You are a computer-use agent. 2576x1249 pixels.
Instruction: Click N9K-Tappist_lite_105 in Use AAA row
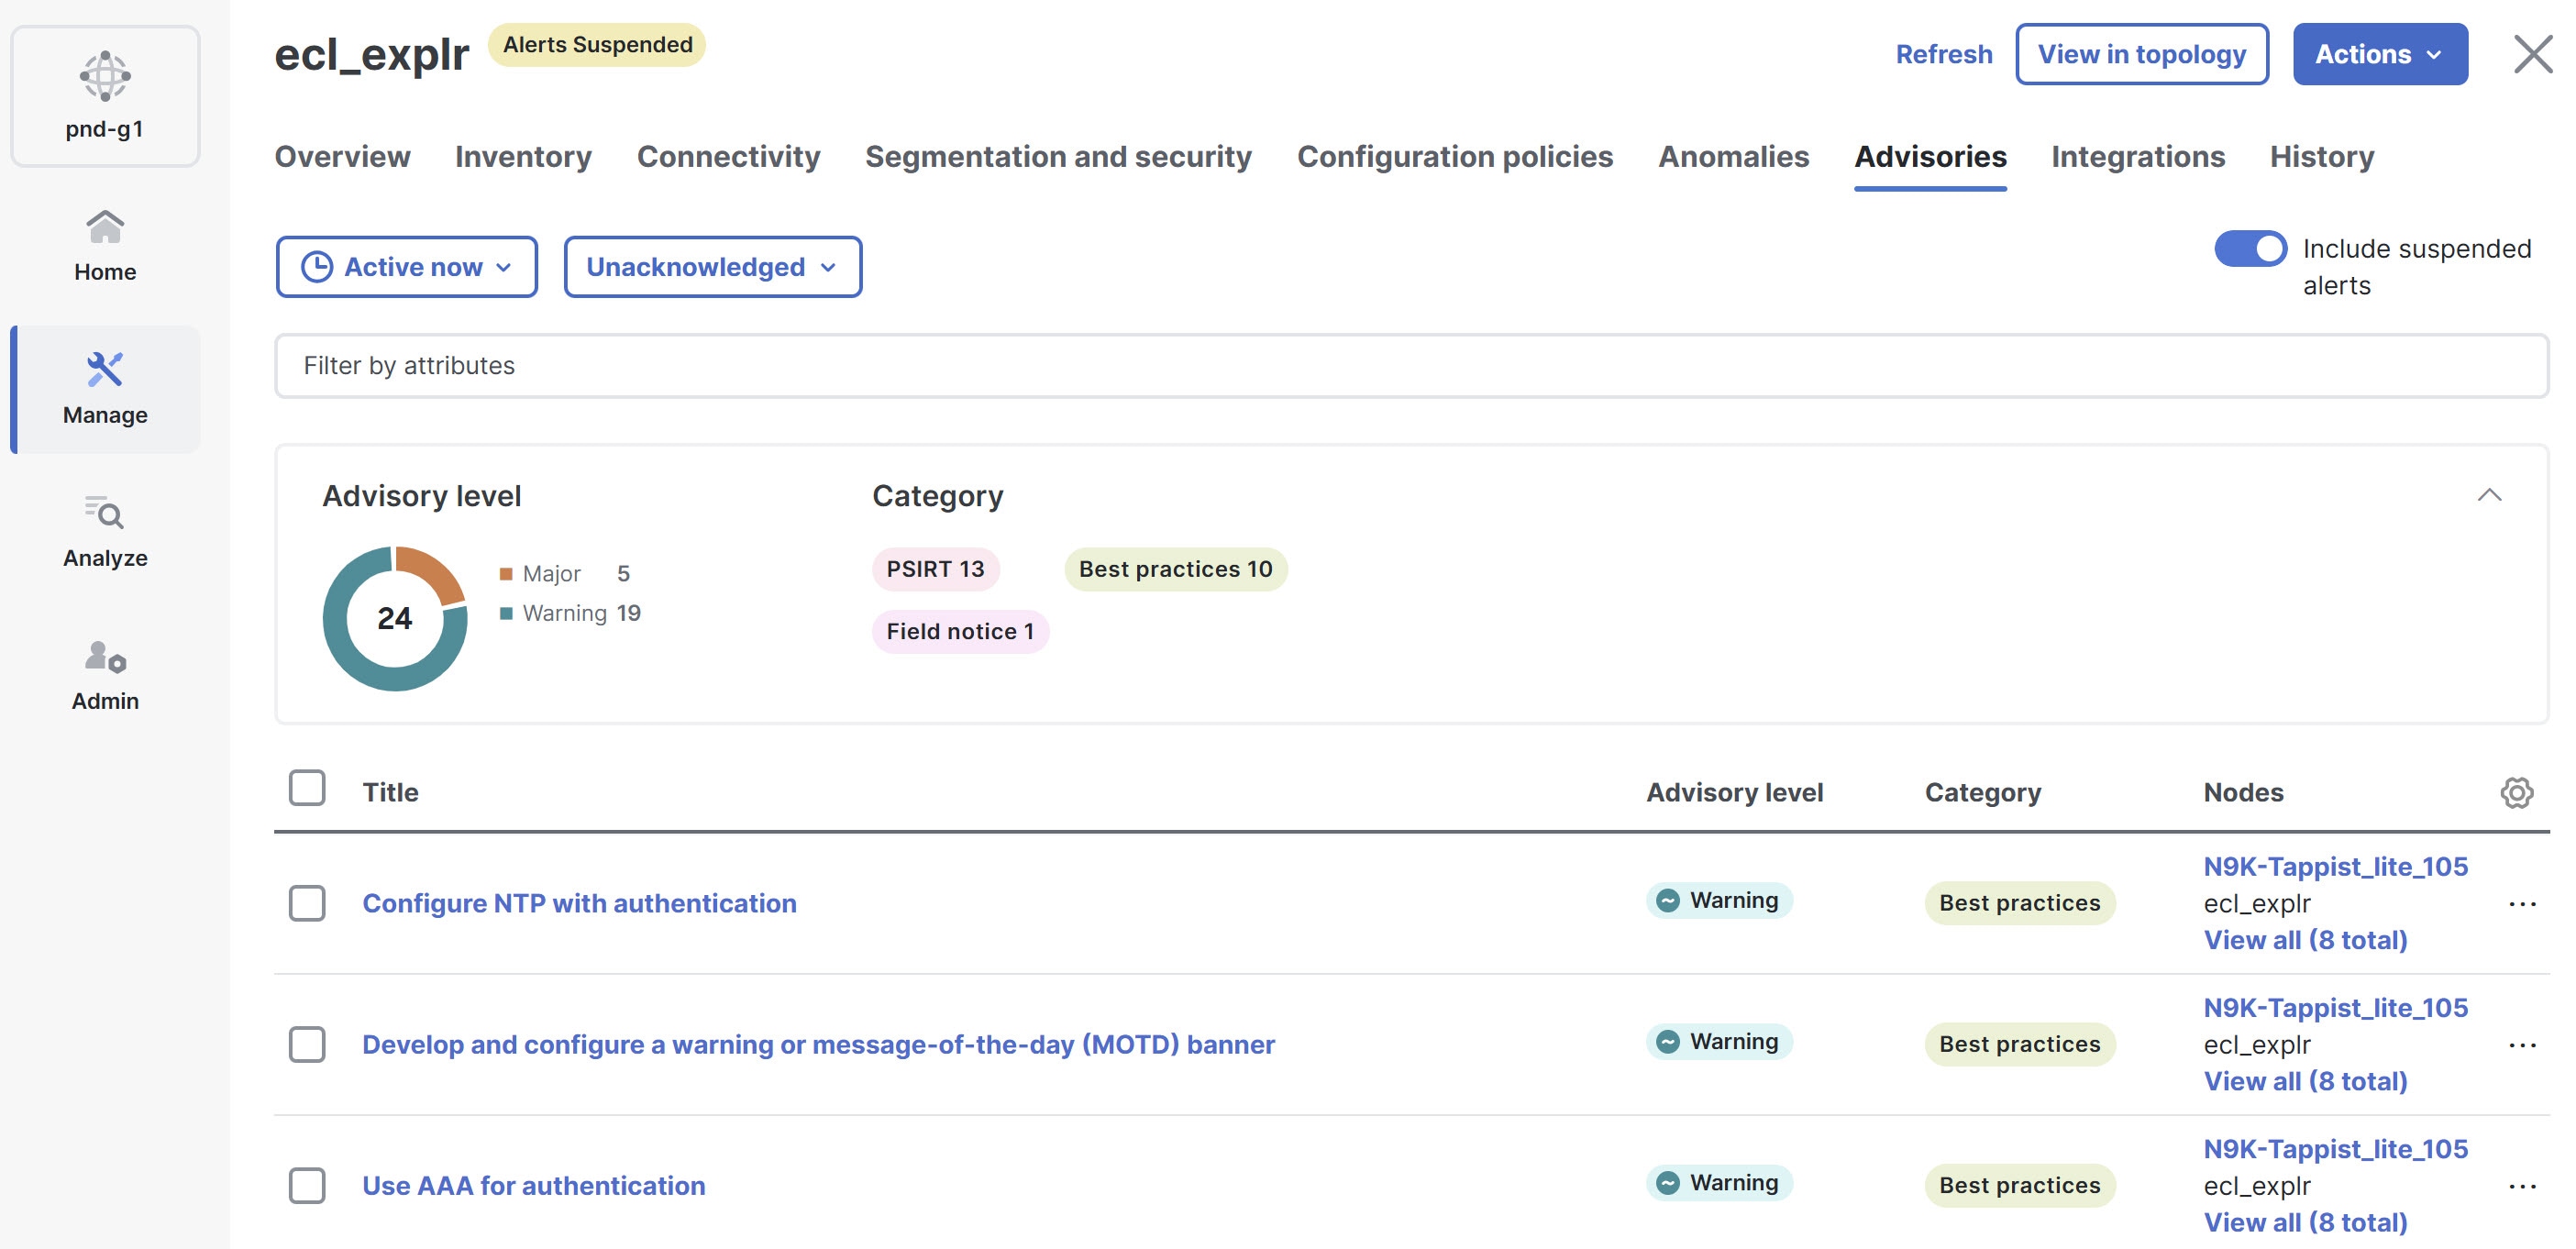(x=2335, y=1148)
